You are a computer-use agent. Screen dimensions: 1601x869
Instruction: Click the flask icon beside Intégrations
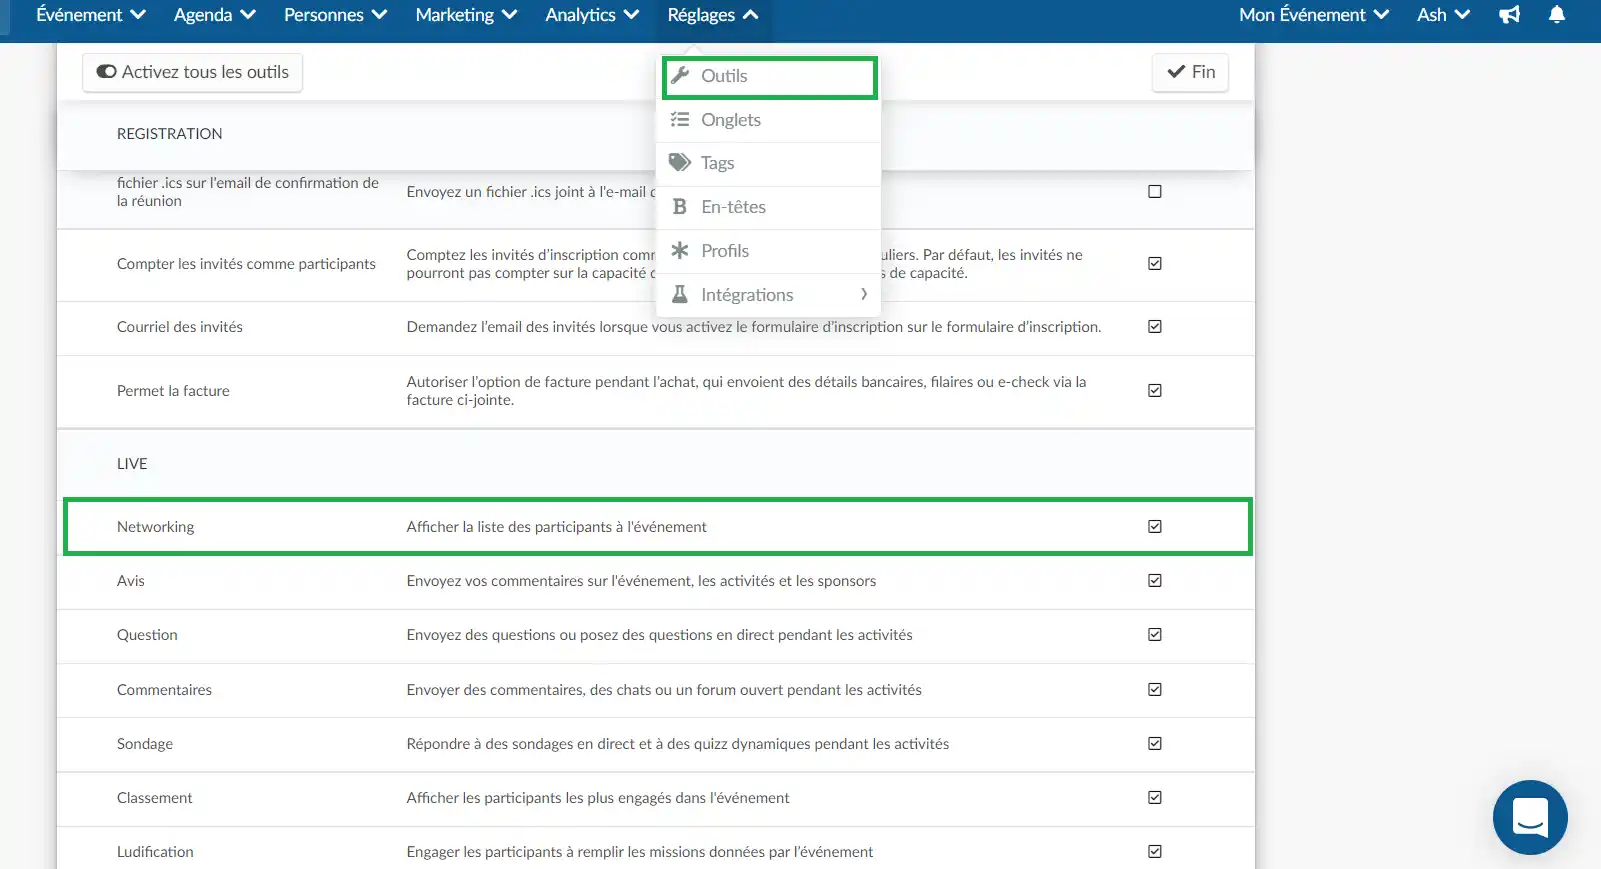click(x=680, y=294)
